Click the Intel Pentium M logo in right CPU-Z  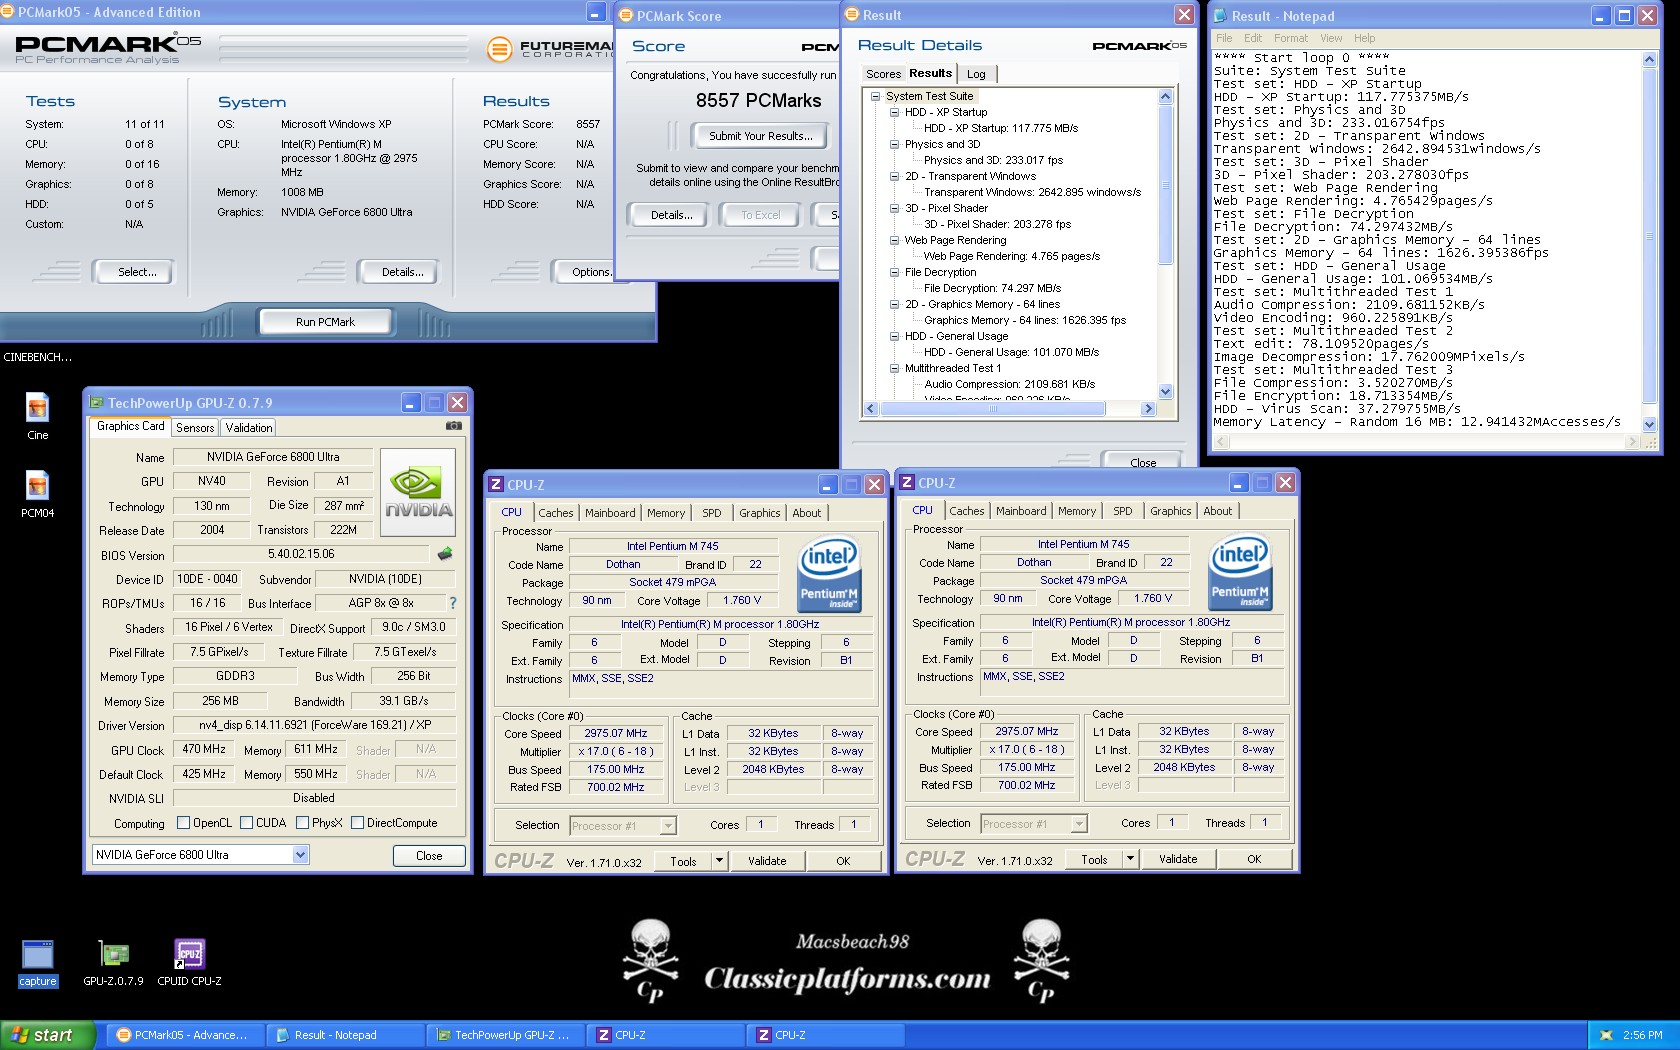pyautogui.click(x=1240, y=573)
